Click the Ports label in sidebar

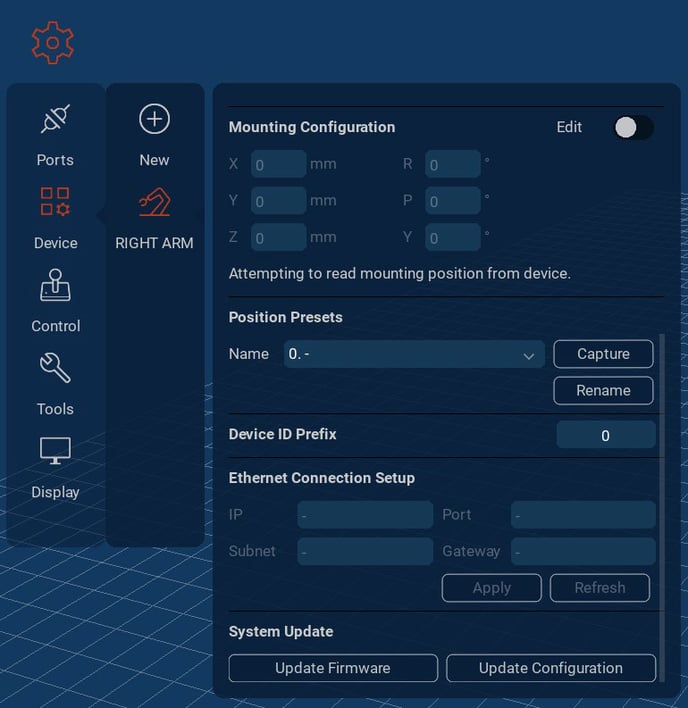[x=55, y=160]
